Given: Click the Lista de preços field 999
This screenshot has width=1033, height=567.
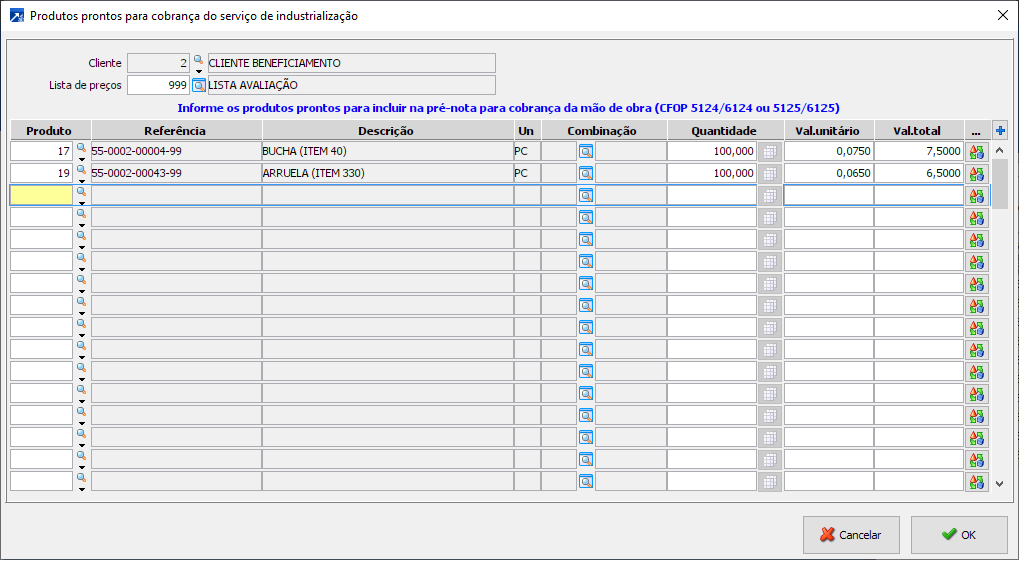Looking at the screenshot, I should point(158,86).
